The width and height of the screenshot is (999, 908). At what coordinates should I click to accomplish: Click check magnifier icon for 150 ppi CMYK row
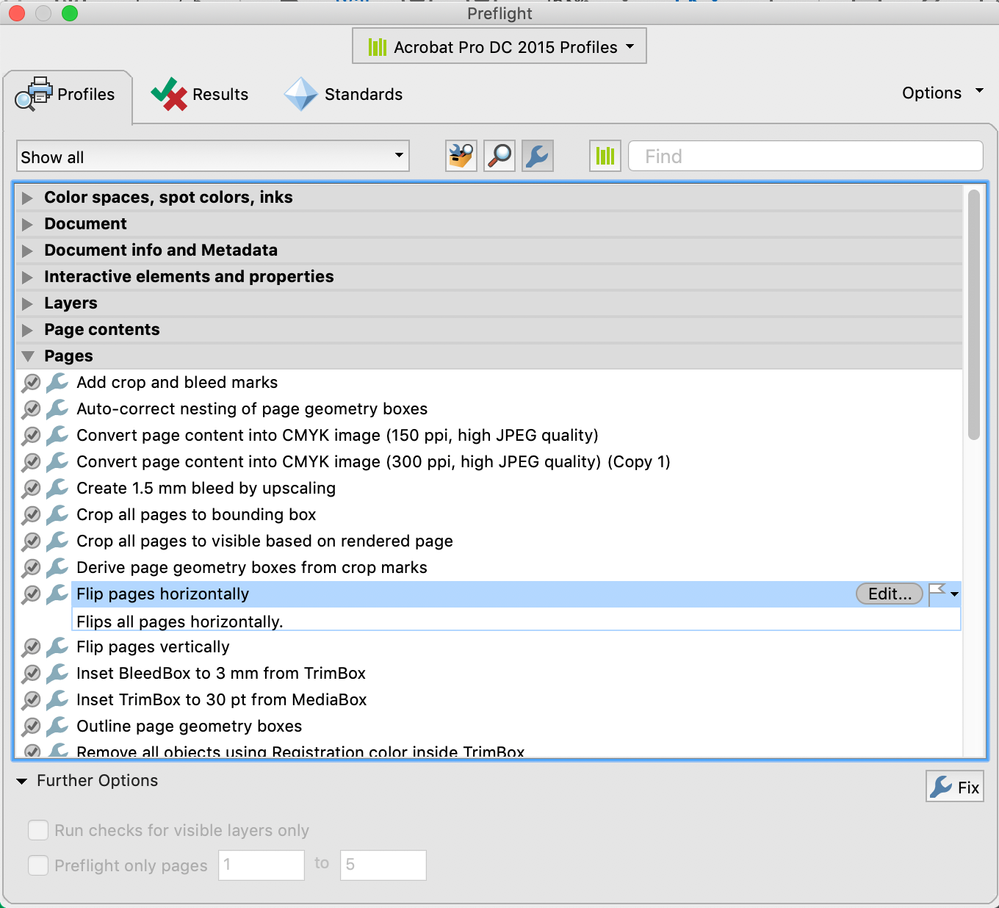pos(31,435)
